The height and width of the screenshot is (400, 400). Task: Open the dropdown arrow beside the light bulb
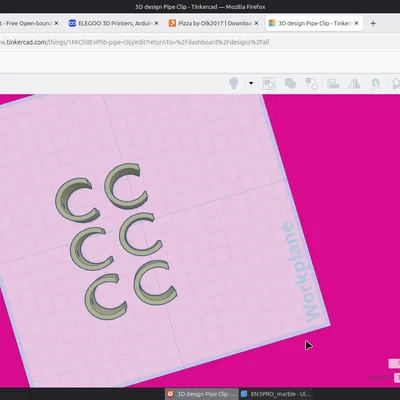251,83
